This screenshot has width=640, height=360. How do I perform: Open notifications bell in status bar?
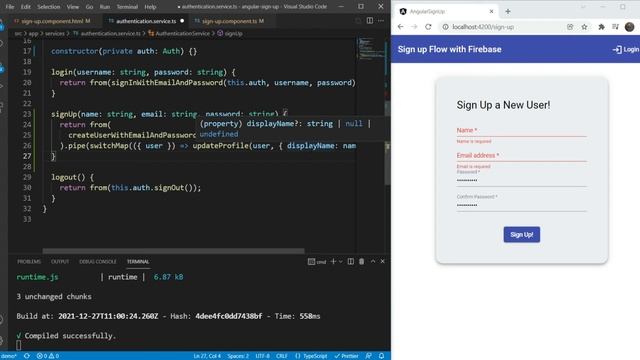(x=381, y=356)
